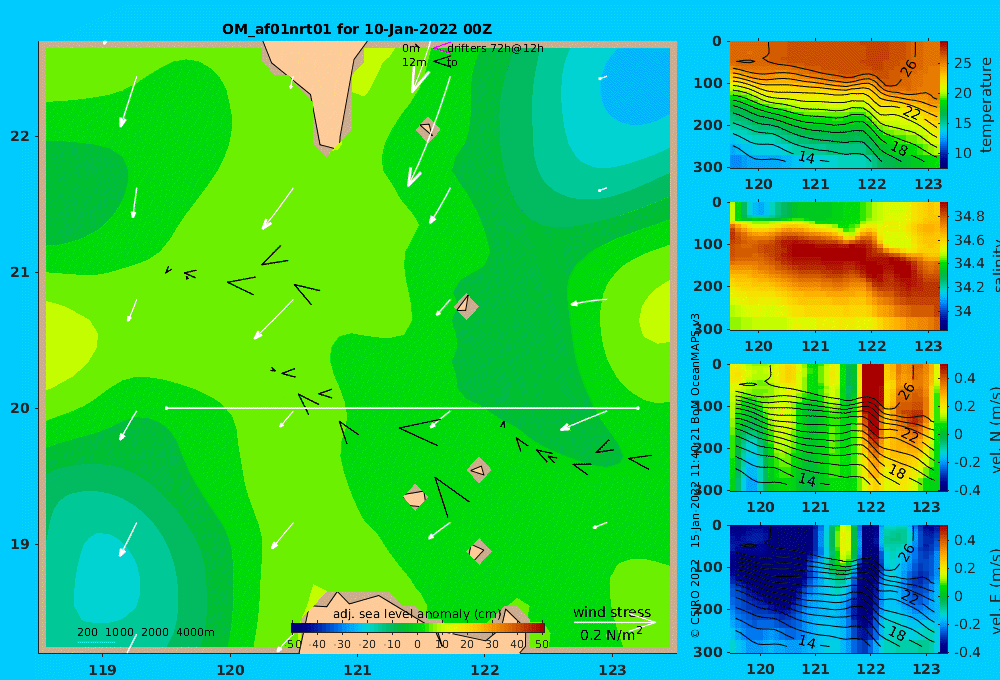
Task: Click the '12m' legend label
Action: 414,62
